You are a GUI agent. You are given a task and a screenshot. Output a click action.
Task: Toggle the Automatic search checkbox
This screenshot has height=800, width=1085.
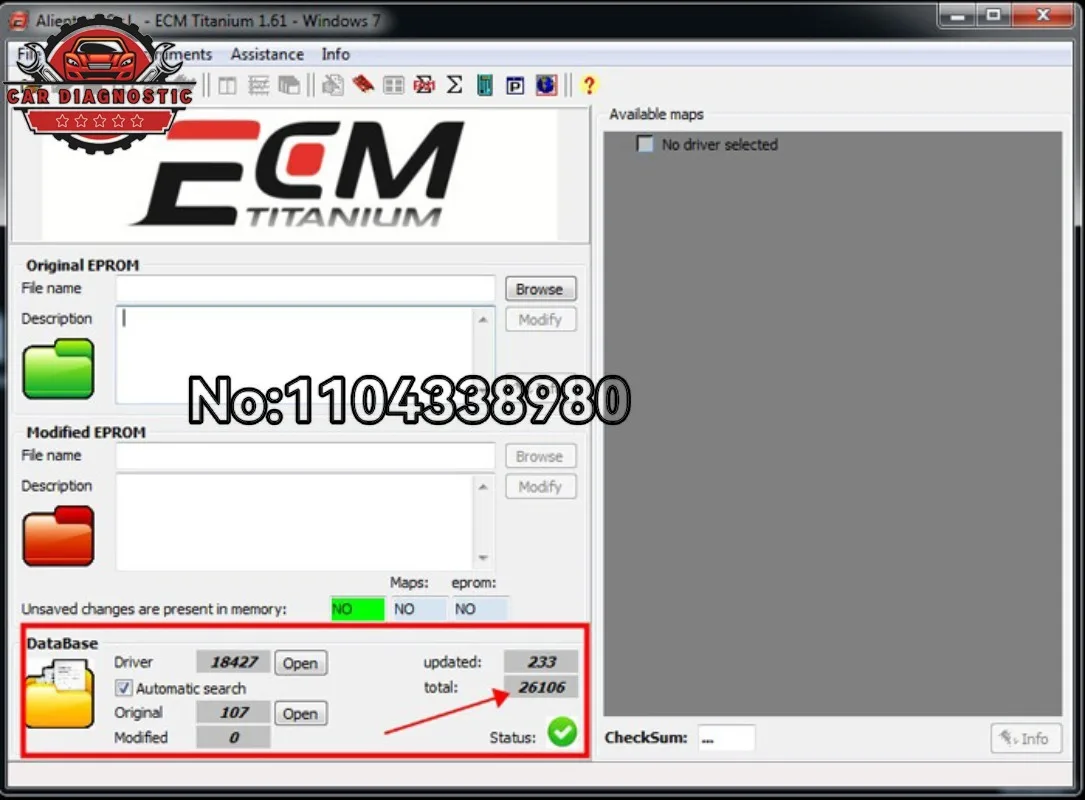pos(123,688)
